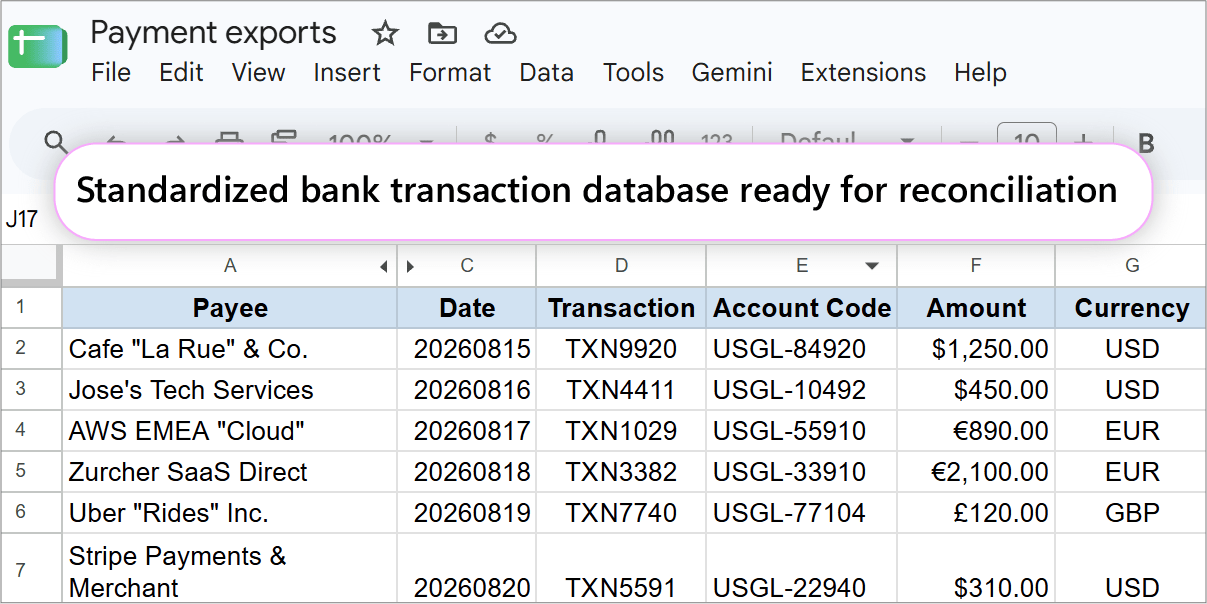1207x604 pixels.
Task: Select transaction cell TXN1029
Action: (x=621, y=431)
